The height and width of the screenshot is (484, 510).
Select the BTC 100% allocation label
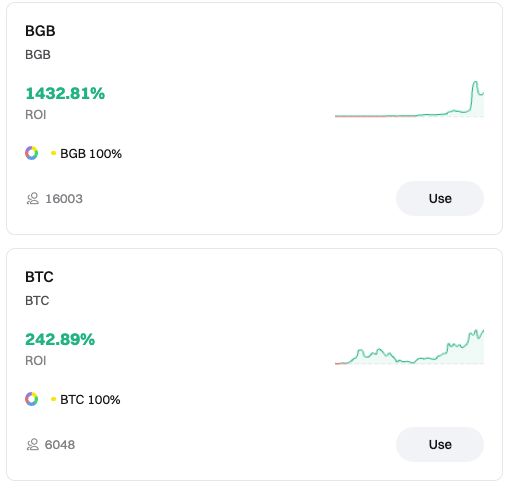[90, 399]
